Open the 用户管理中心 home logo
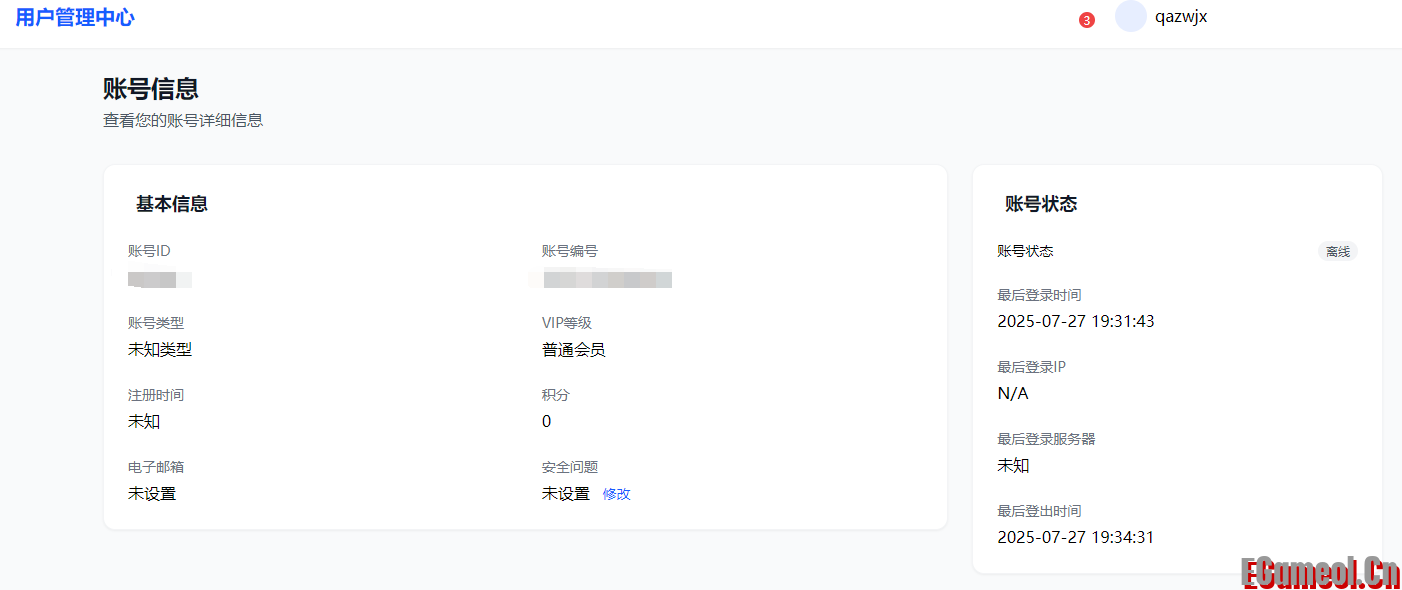The image size is (1402, 590). (x=75, y=16)
